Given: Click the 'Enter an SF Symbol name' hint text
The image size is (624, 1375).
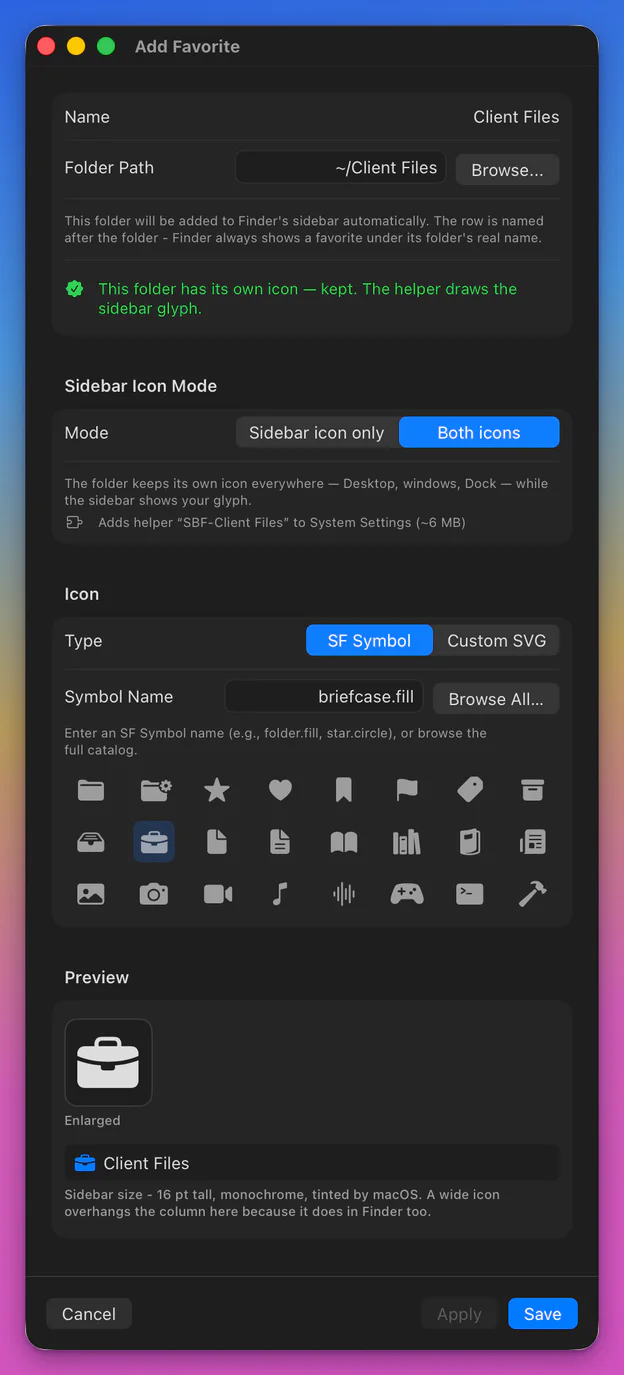Looking at the screenshot, I should [x=276, y=741].
